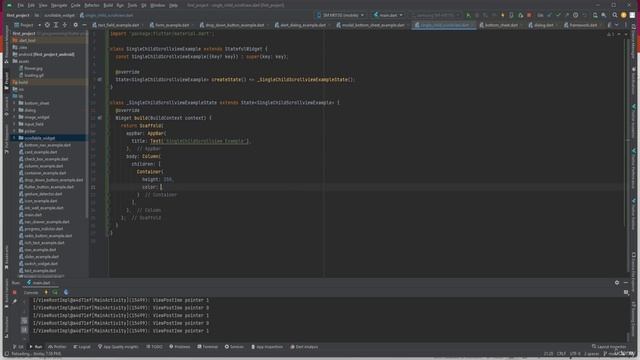The width and height of the screenshot is (640, 360).
Task: Open the Navigate menu
Action: pyautogui.click(x=59, y=5)
